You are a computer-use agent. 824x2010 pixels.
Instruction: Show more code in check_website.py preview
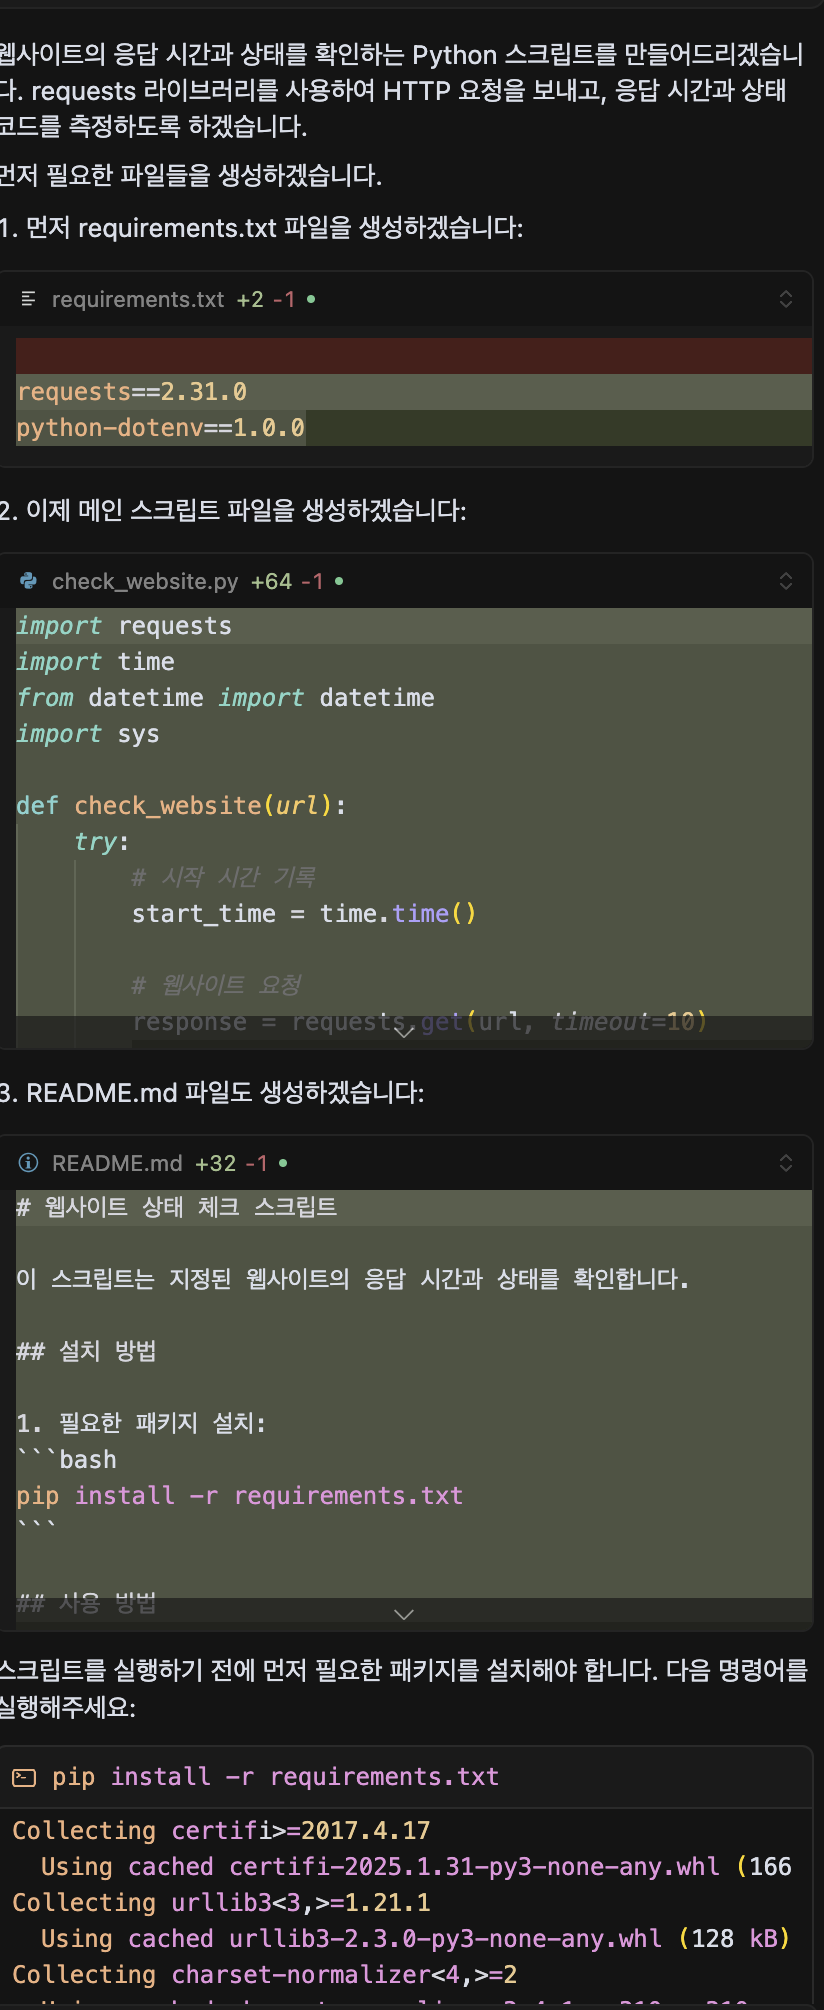(404, 1032)
